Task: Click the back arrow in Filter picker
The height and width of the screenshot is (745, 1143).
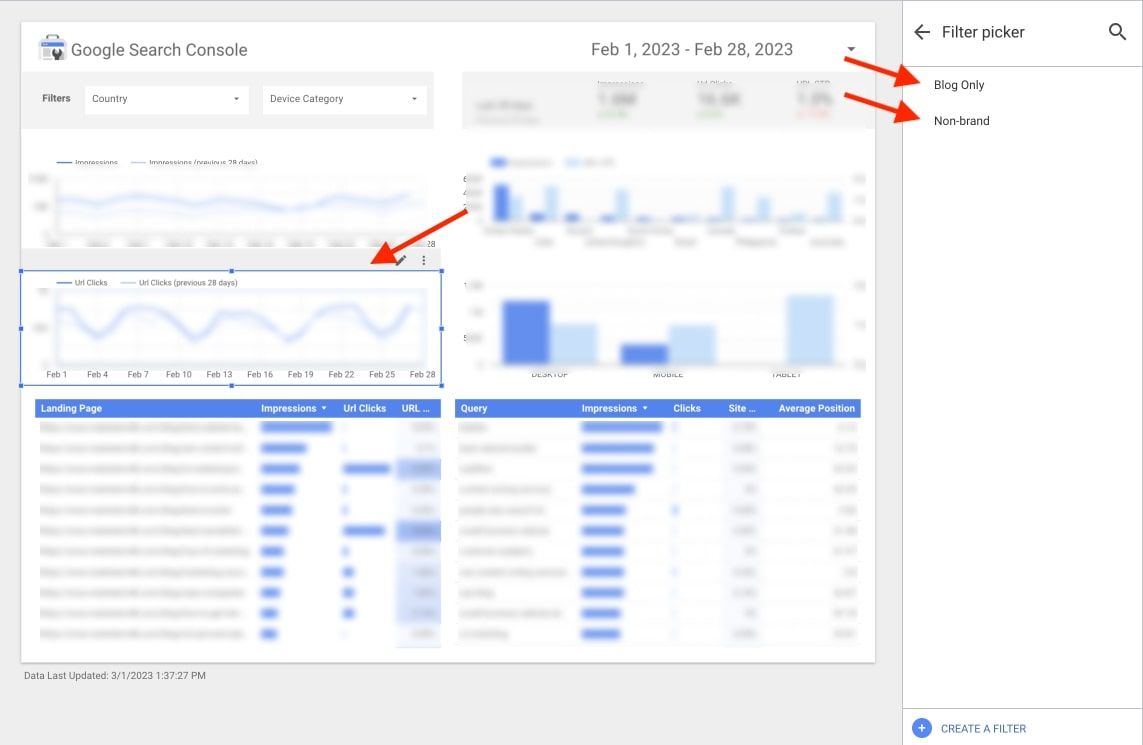Action: click(x=922, y=33)
